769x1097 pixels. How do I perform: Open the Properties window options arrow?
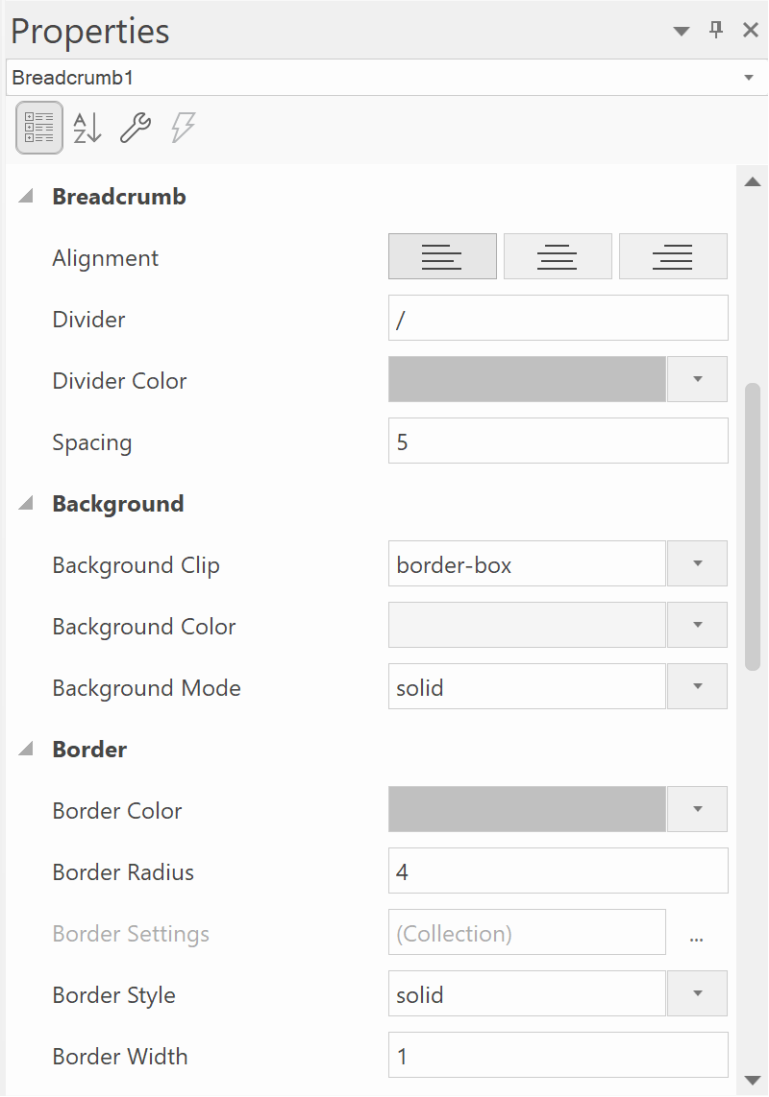tap(681, 31)
